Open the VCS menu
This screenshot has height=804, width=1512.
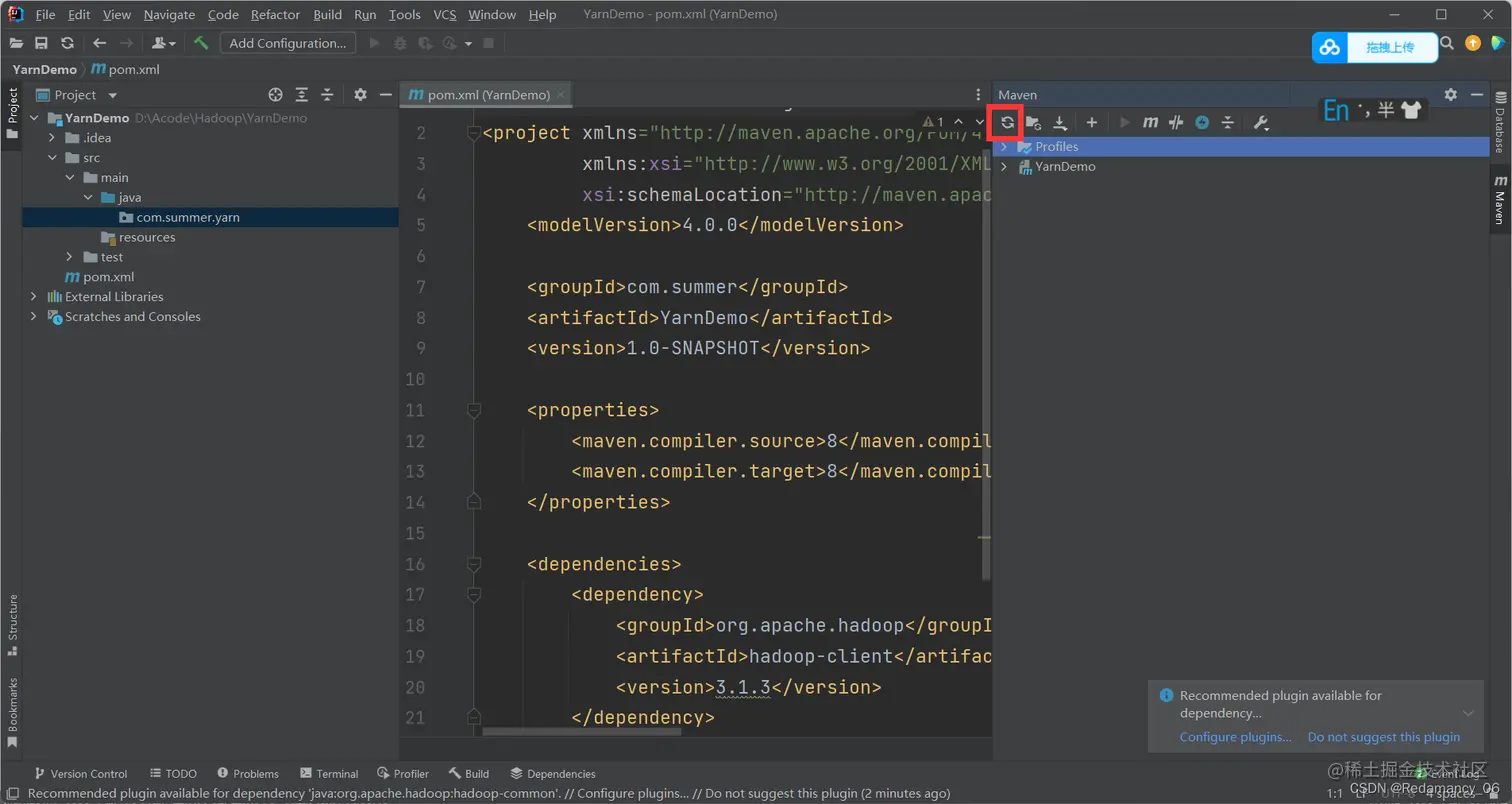[x=445, y=15]
